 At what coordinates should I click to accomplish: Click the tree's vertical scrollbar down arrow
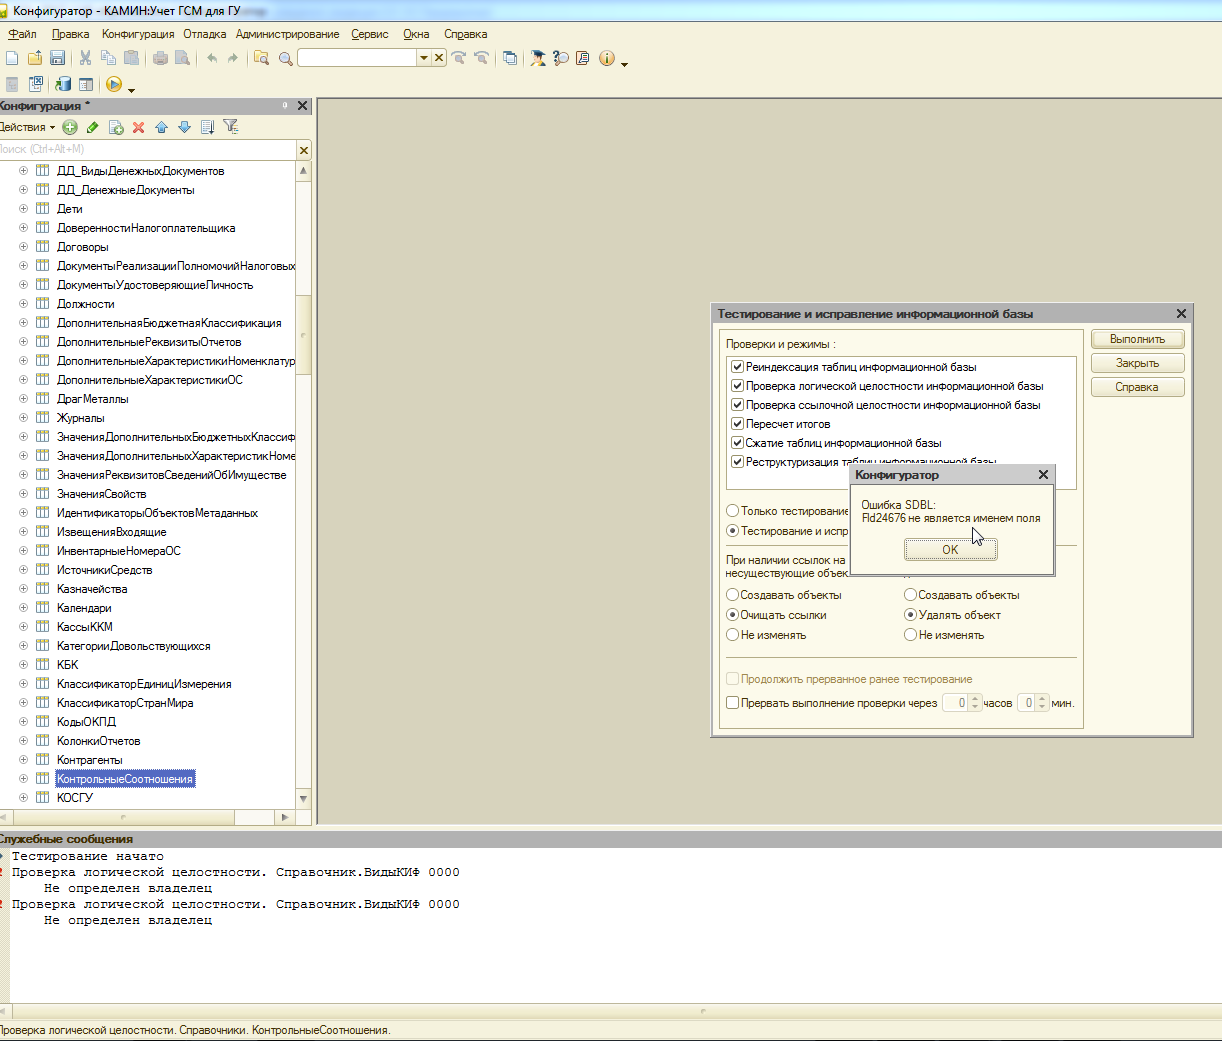304,798
